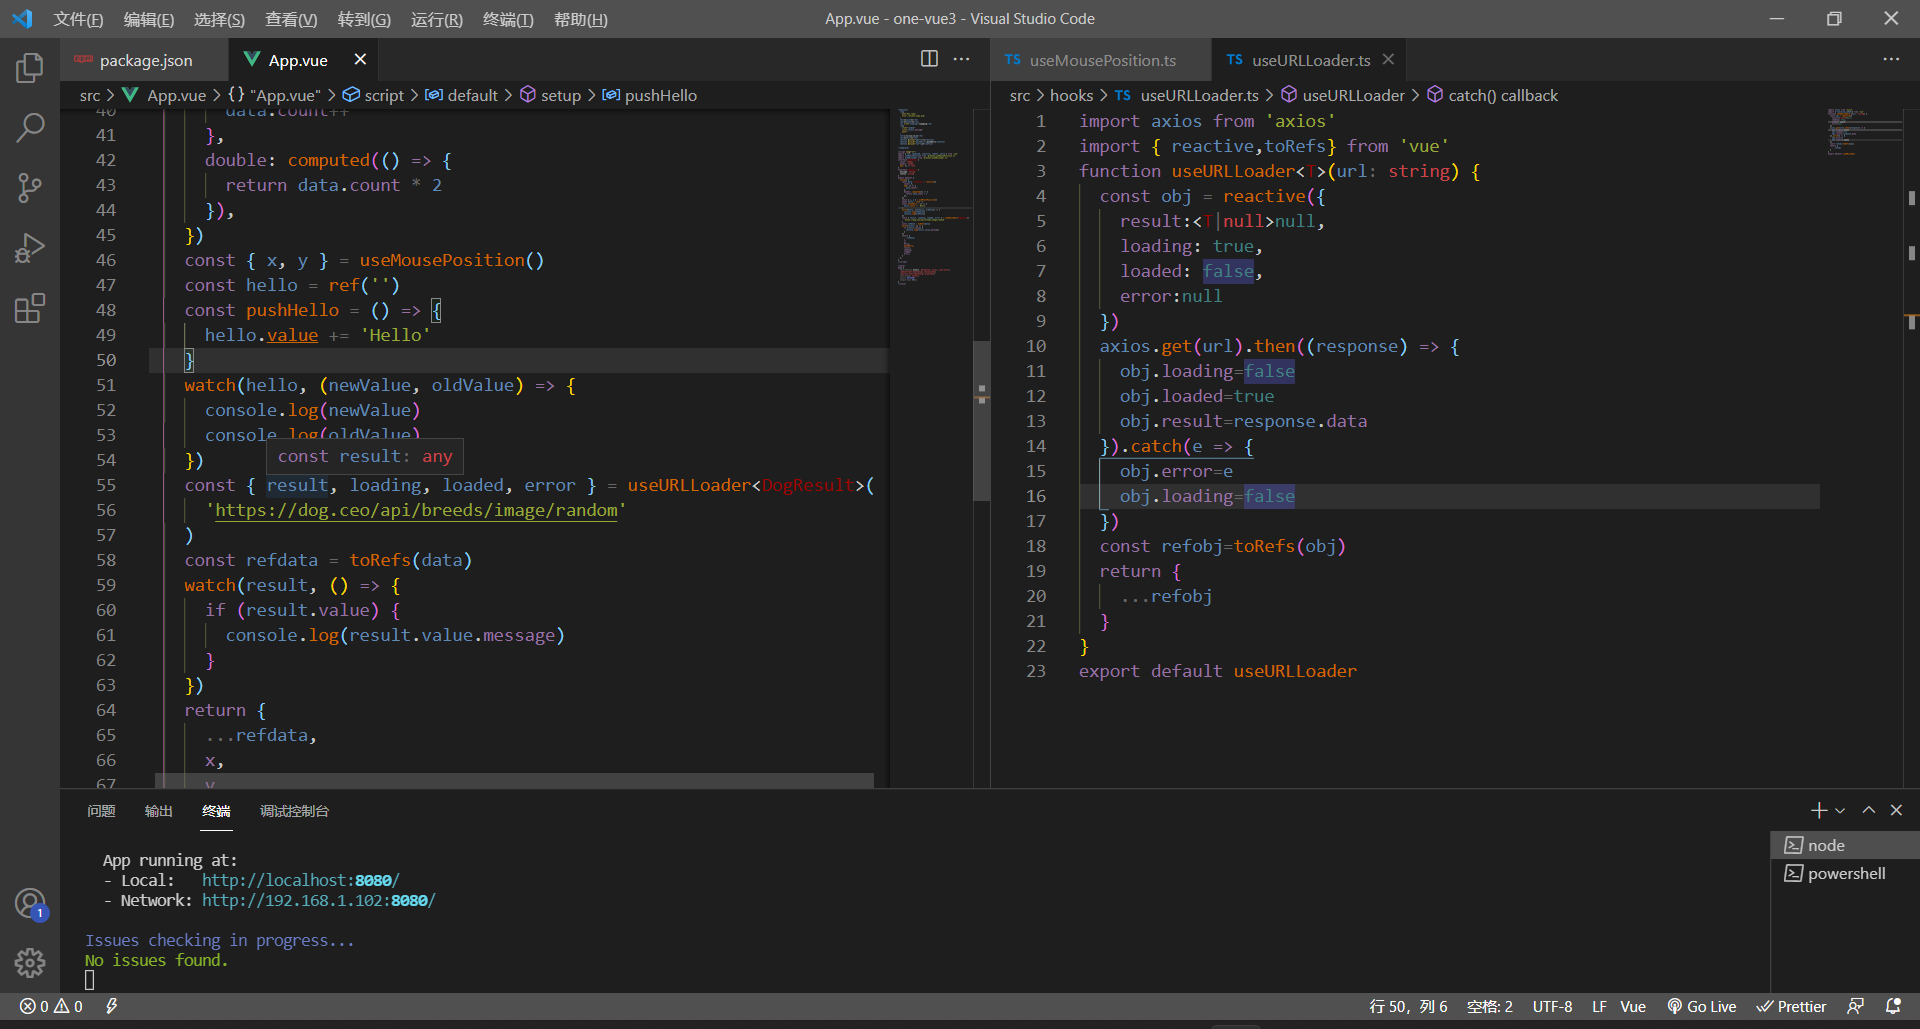Open the Run and Debug view
The width and height of the screenshot is (1920, 1029).
[x=30, y=248]
